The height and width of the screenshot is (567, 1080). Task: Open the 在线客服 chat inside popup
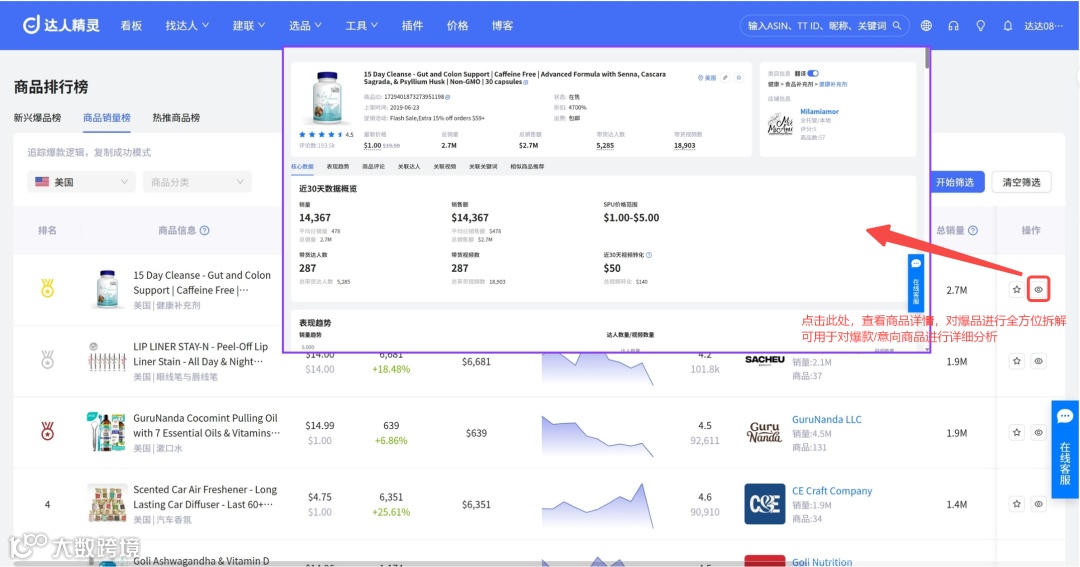915,282
